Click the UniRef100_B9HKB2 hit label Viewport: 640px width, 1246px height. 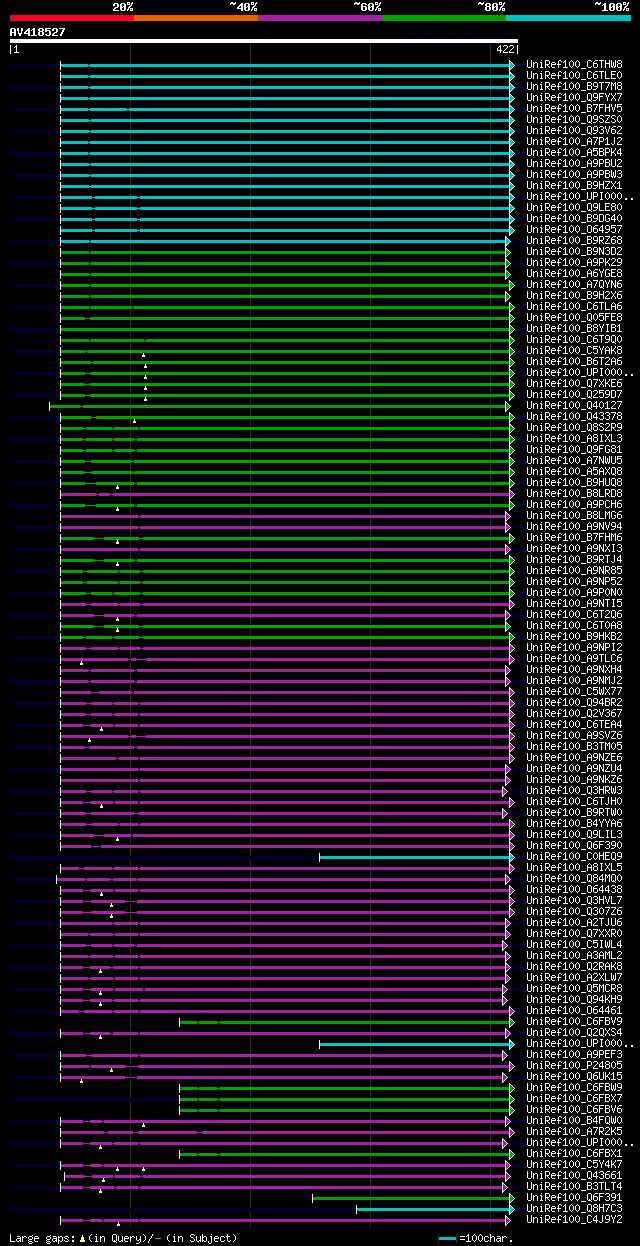pos(574,636)
